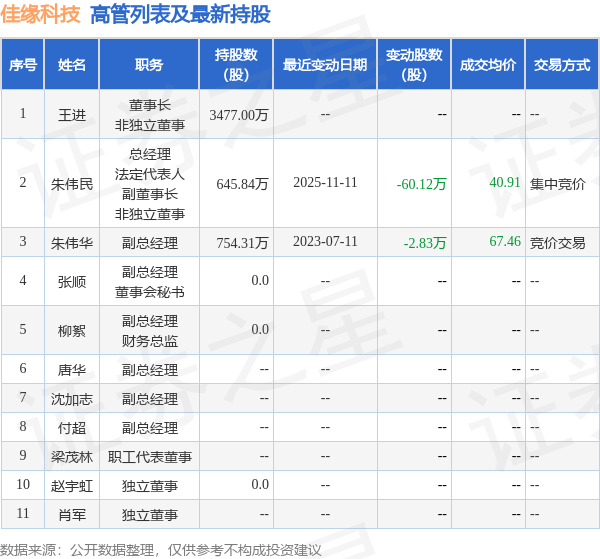Click the 集中竞价 trade method cell

557,184
